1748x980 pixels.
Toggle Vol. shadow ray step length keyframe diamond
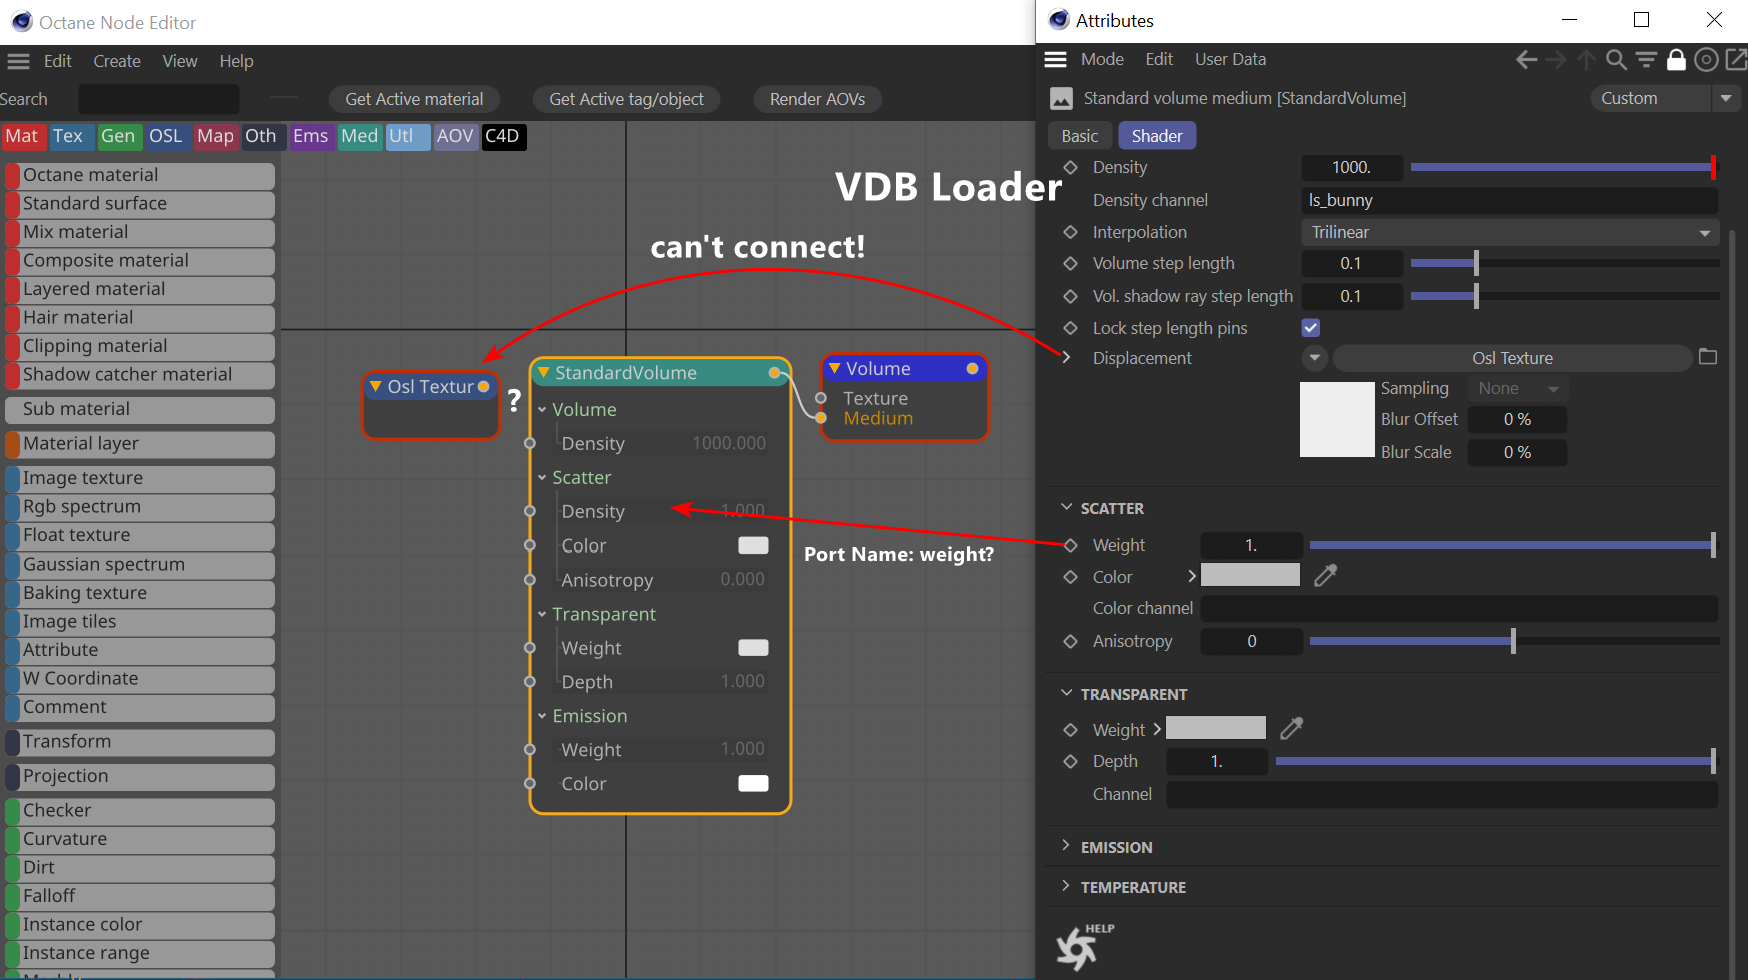click(1070, 296)
